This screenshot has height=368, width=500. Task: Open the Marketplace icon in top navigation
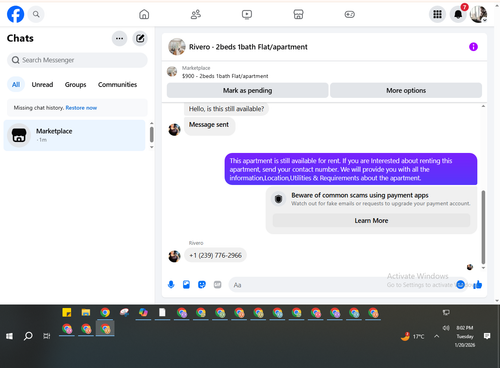[298, 14]
